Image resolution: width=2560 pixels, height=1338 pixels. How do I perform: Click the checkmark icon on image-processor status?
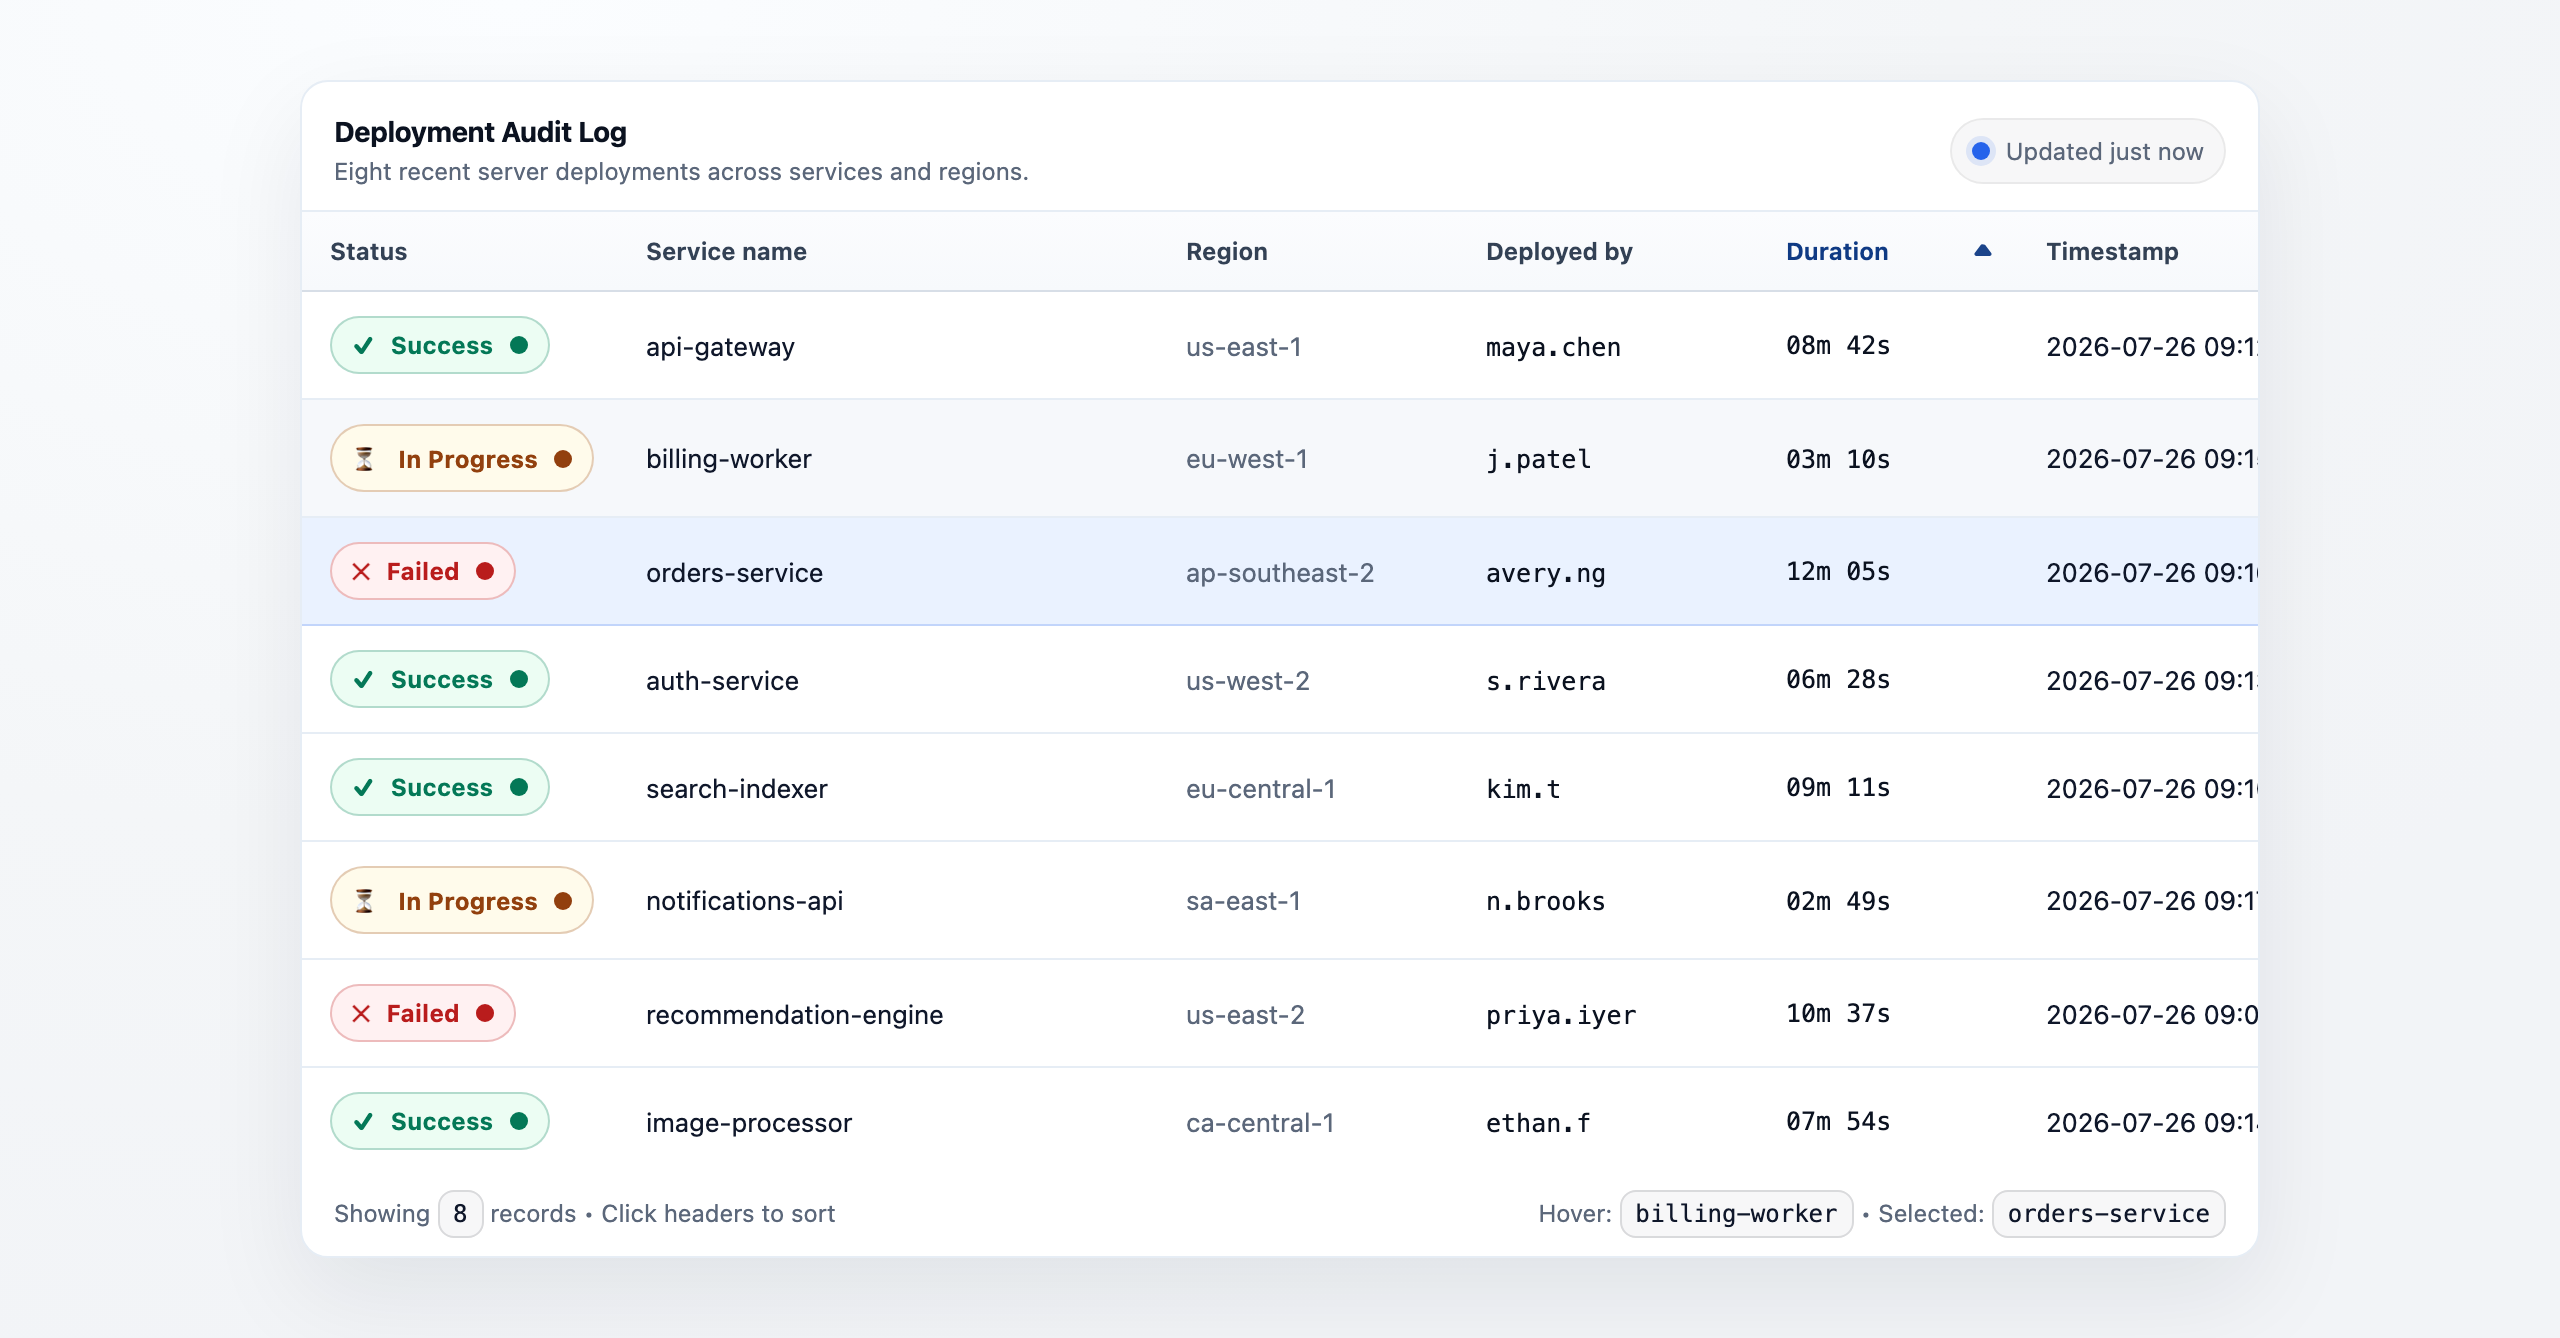coord(364,1122)
